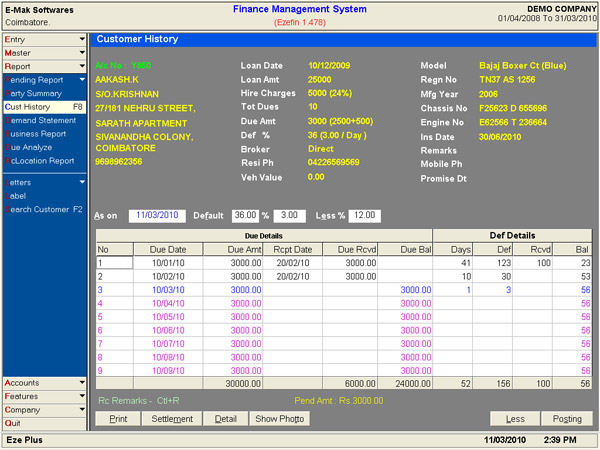Click the Show Photto button
This screenshot has width=600, height=450.
[x=280, y=419]
